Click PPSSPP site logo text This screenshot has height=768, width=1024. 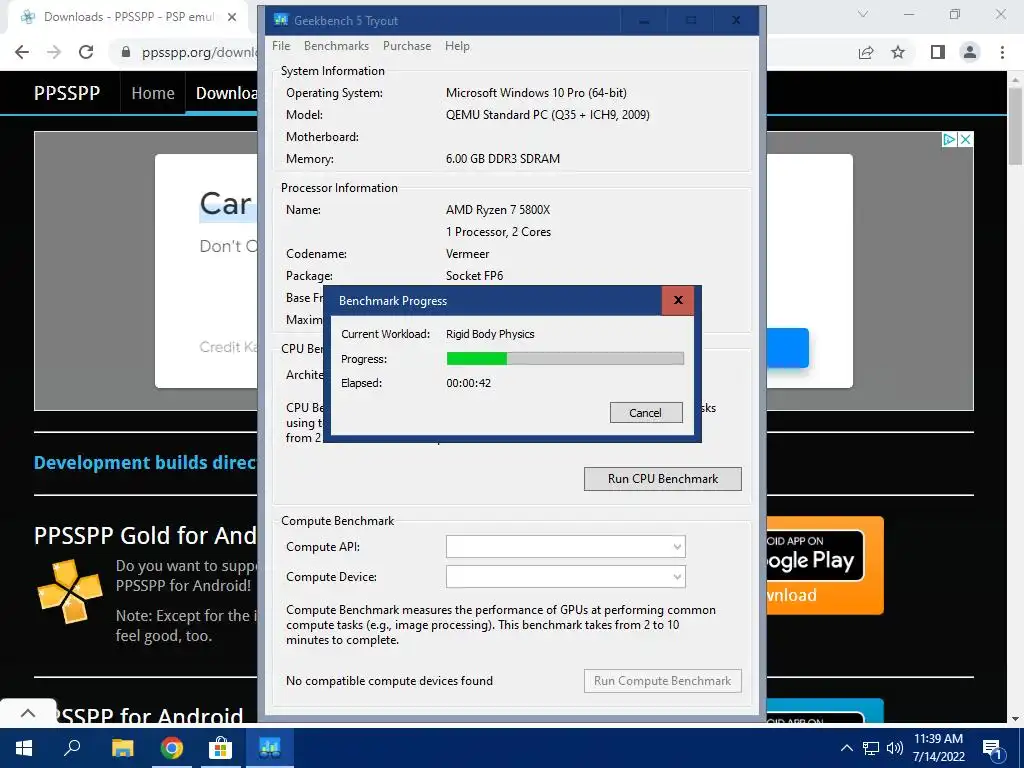[x=67, y=93]
